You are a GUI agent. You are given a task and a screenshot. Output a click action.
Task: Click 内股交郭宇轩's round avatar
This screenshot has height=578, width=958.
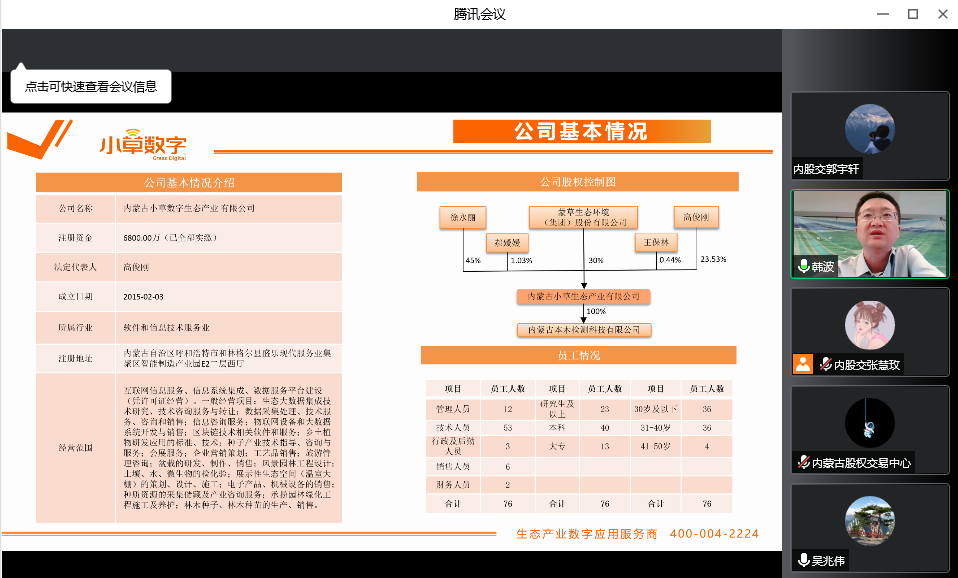869,129
